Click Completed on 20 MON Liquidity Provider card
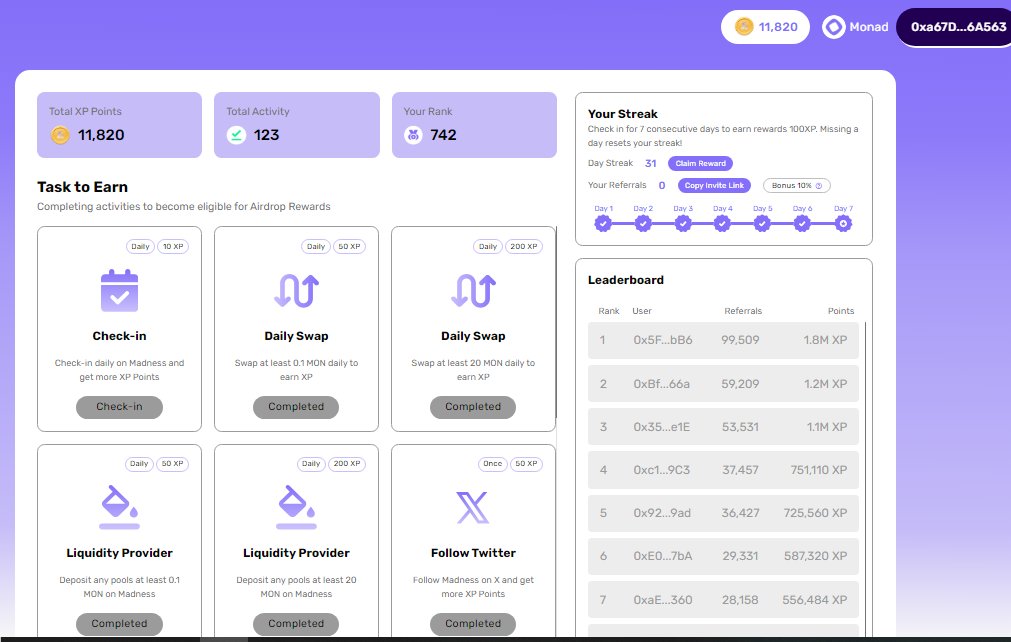Screen dimensions: 1011x642 pos(296,624)
